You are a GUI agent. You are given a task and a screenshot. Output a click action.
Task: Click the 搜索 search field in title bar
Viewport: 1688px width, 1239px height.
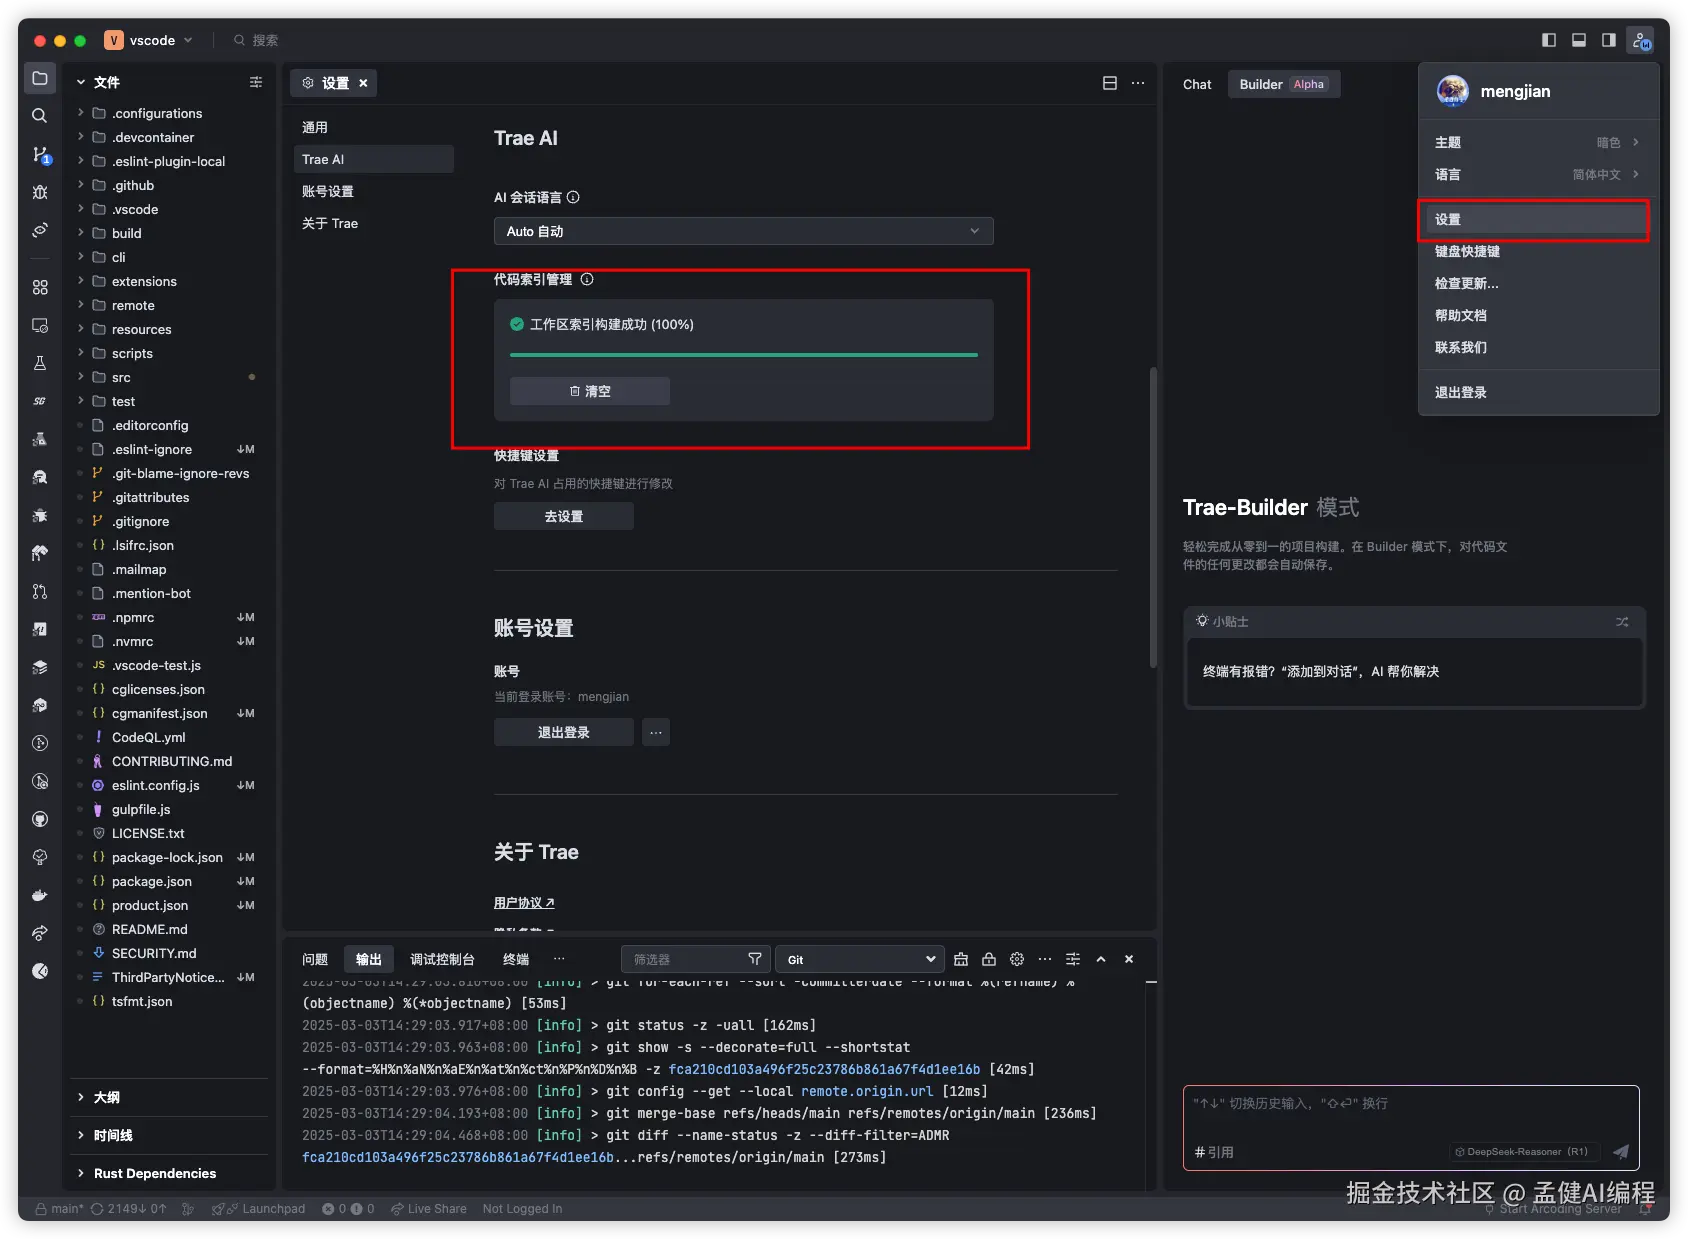pyautogui.click(x=256, y=40)
